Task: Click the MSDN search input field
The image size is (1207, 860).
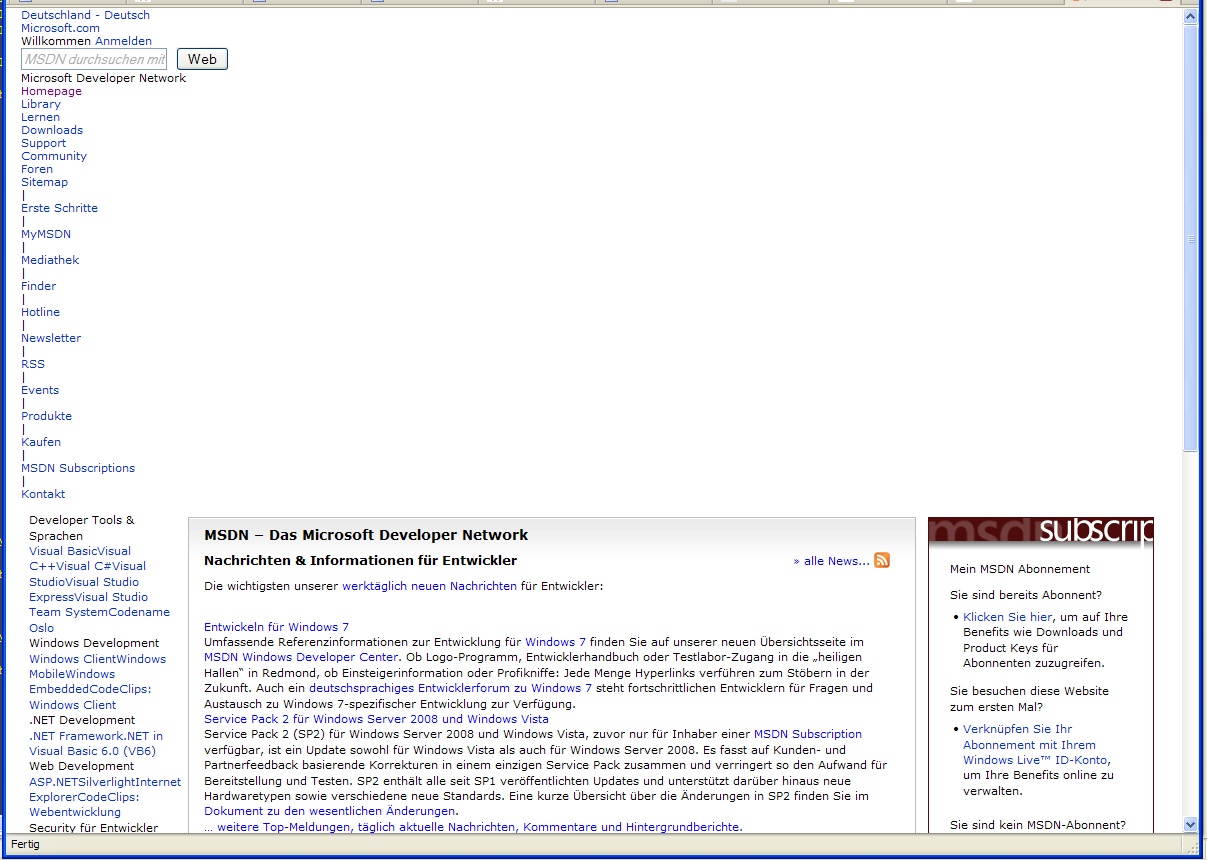Action: point(94,59)
